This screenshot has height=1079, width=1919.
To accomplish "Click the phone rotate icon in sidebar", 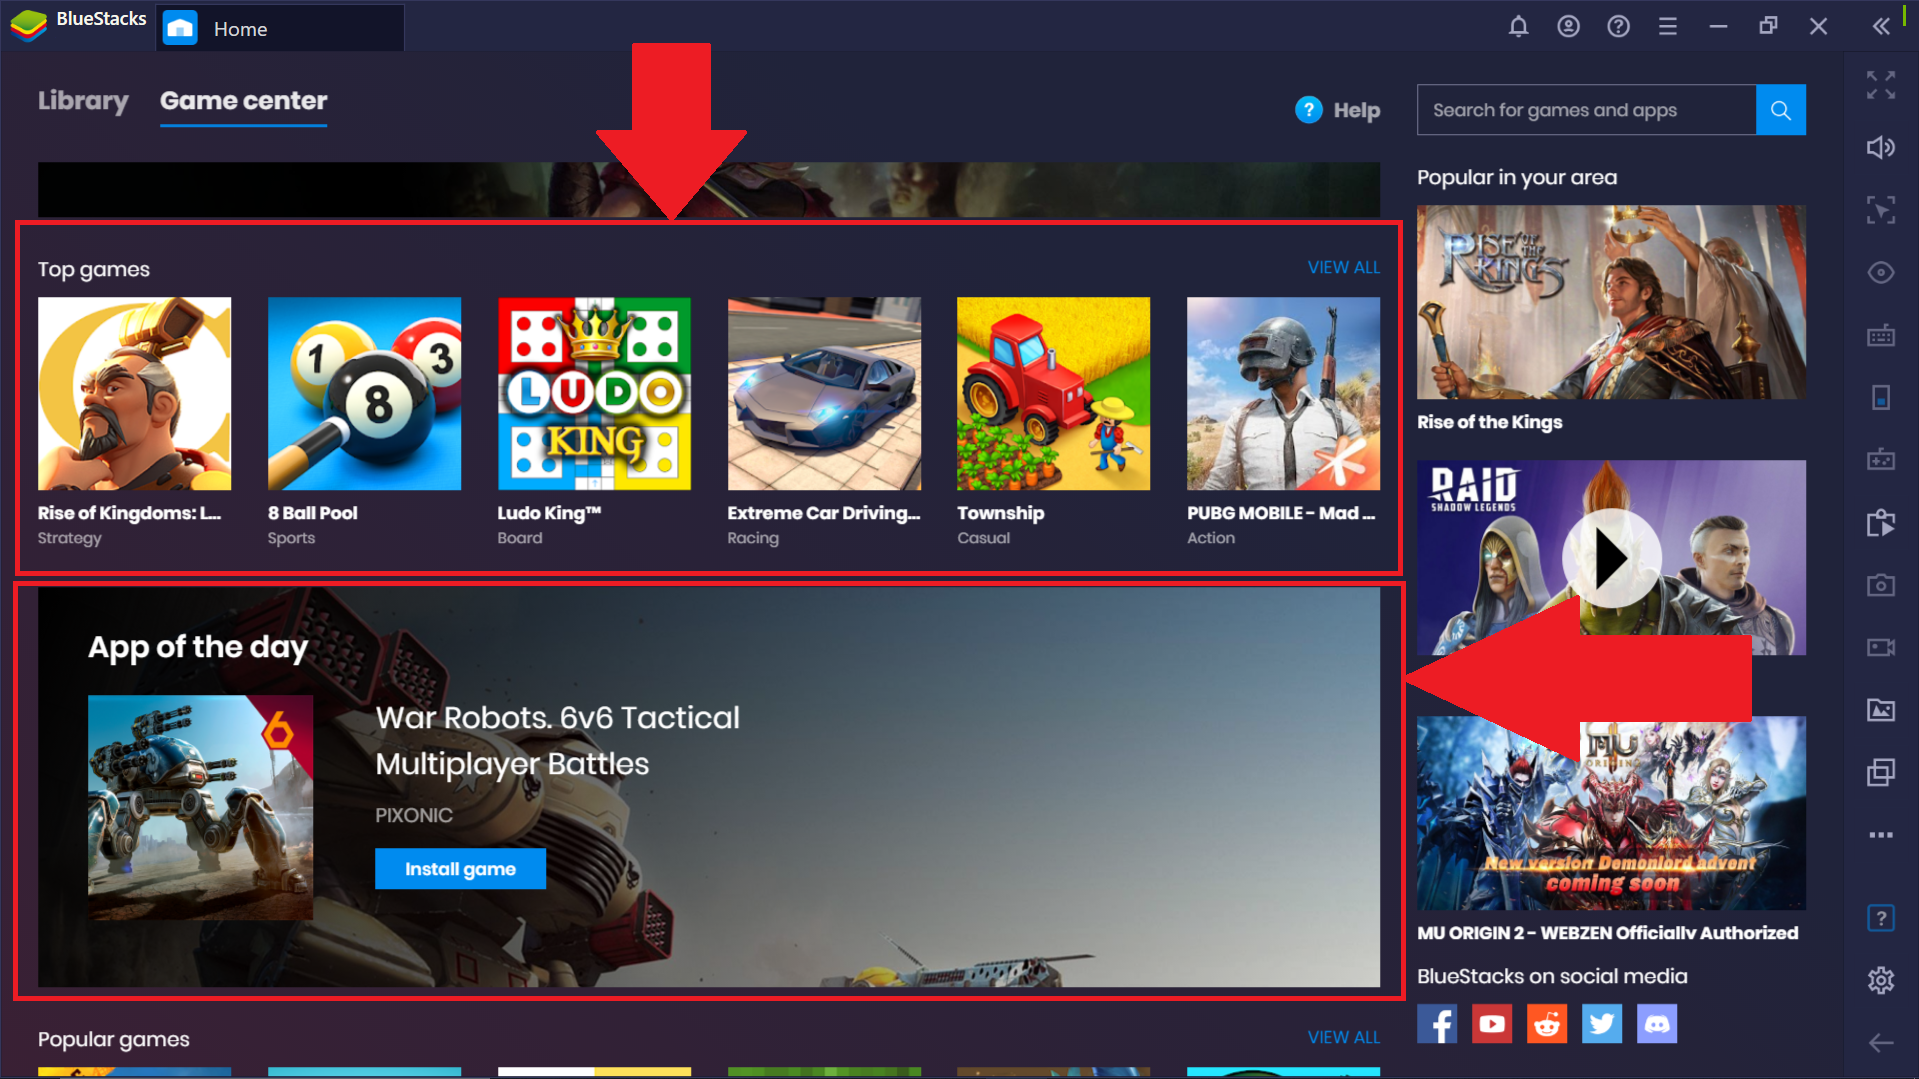I will [x=1881, y=398].
